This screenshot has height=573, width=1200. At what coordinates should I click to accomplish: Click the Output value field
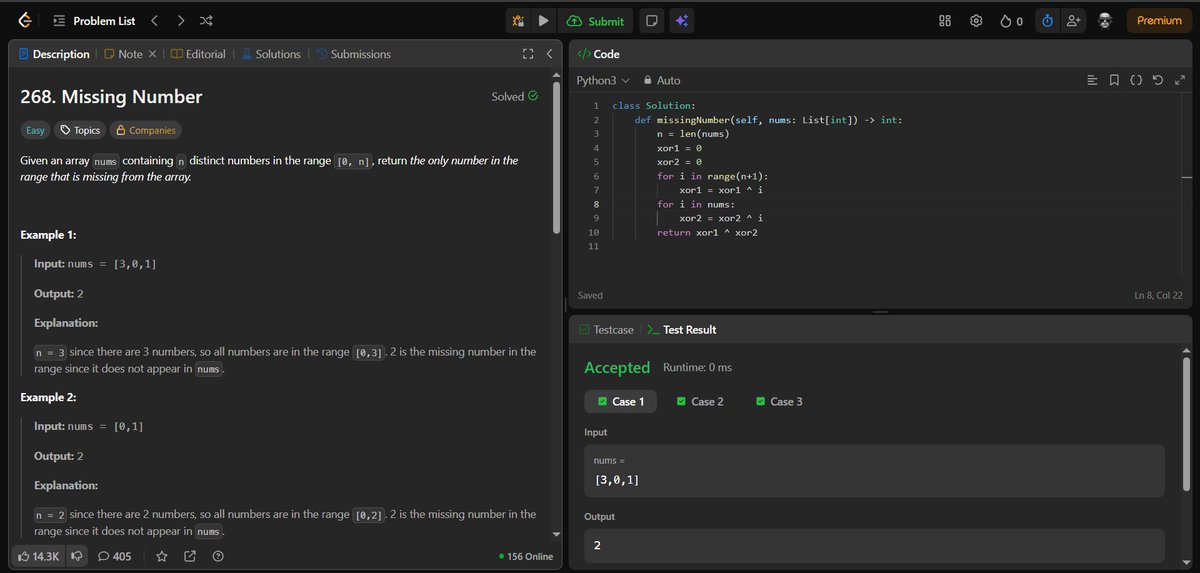874,545
